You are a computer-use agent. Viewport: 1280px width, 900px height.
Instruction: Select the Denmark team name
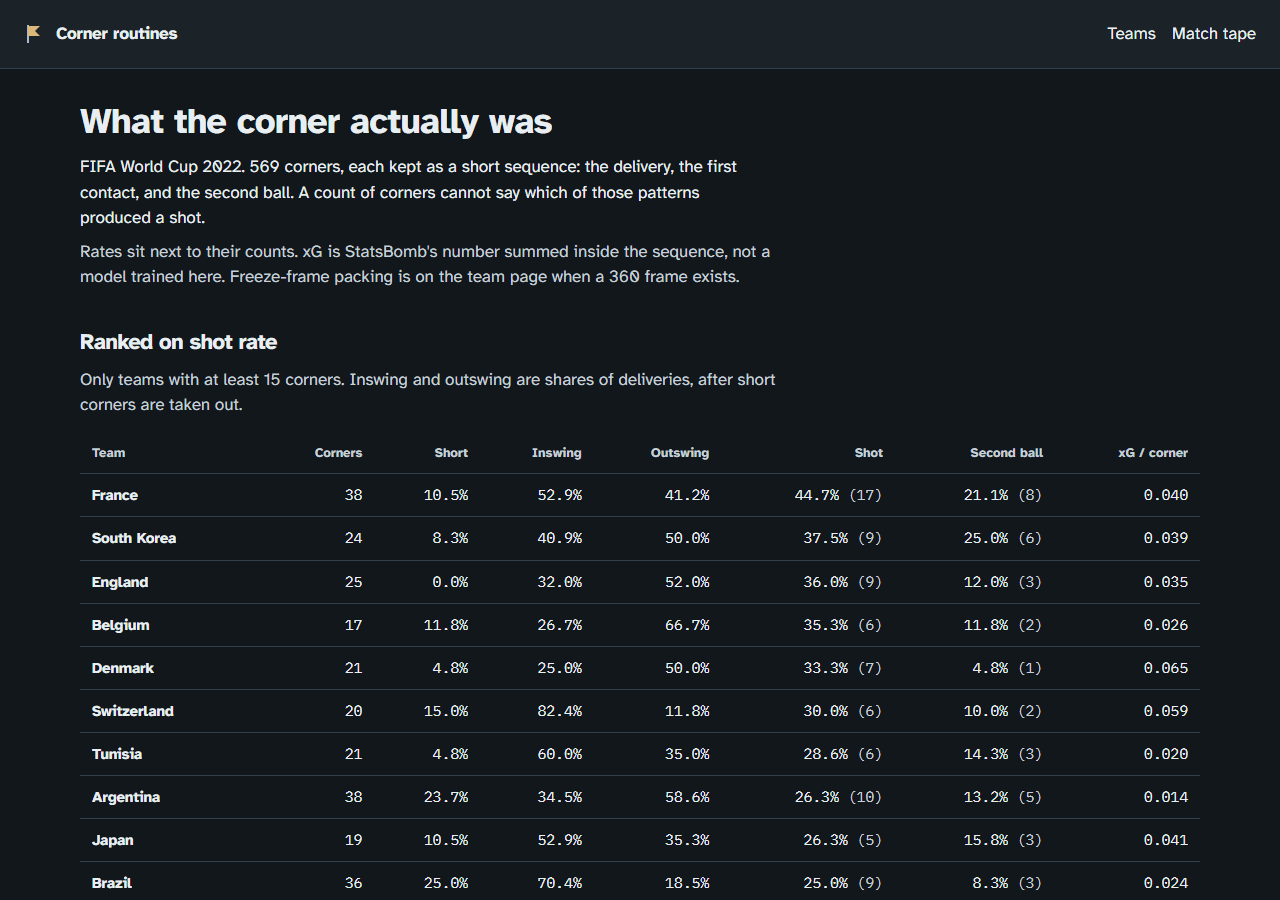123,668
